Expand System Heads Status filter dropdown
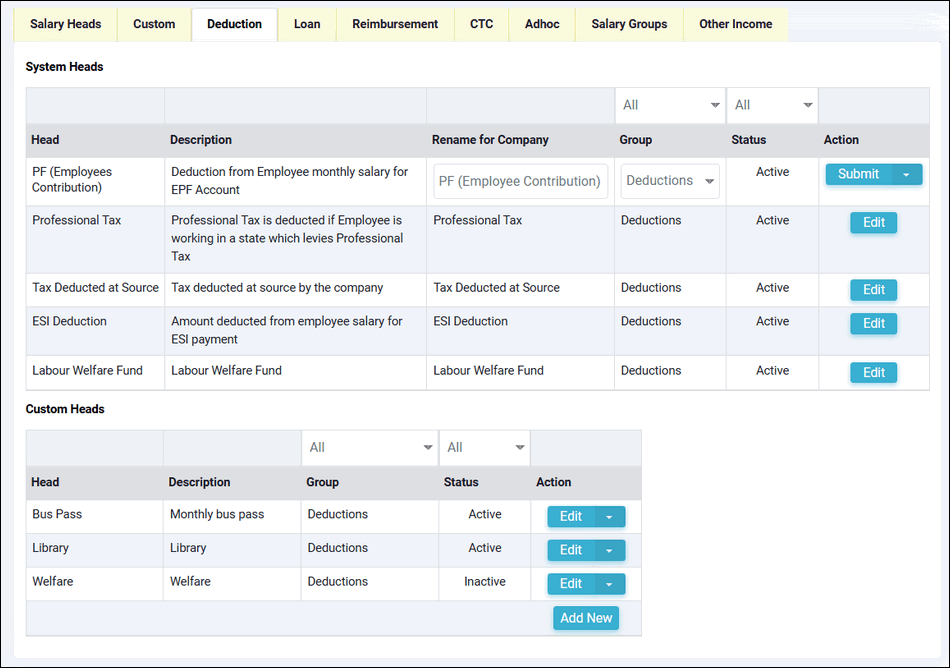The width and height of the screenshot is (950, 668). (x=772, y=105)
